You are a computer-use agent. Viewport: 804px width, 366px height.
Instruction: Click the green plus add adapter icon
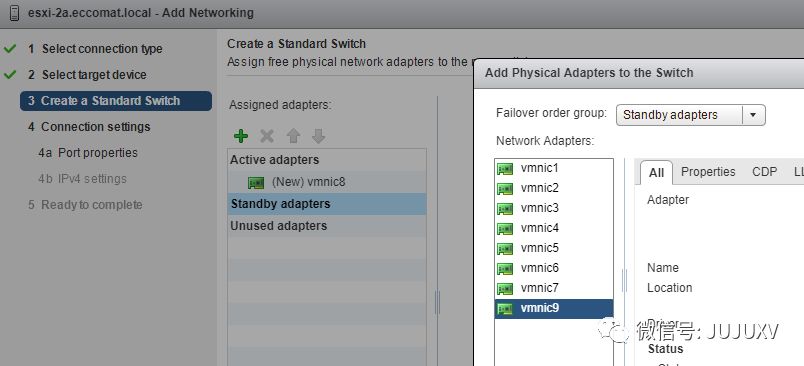coord(241,136)
